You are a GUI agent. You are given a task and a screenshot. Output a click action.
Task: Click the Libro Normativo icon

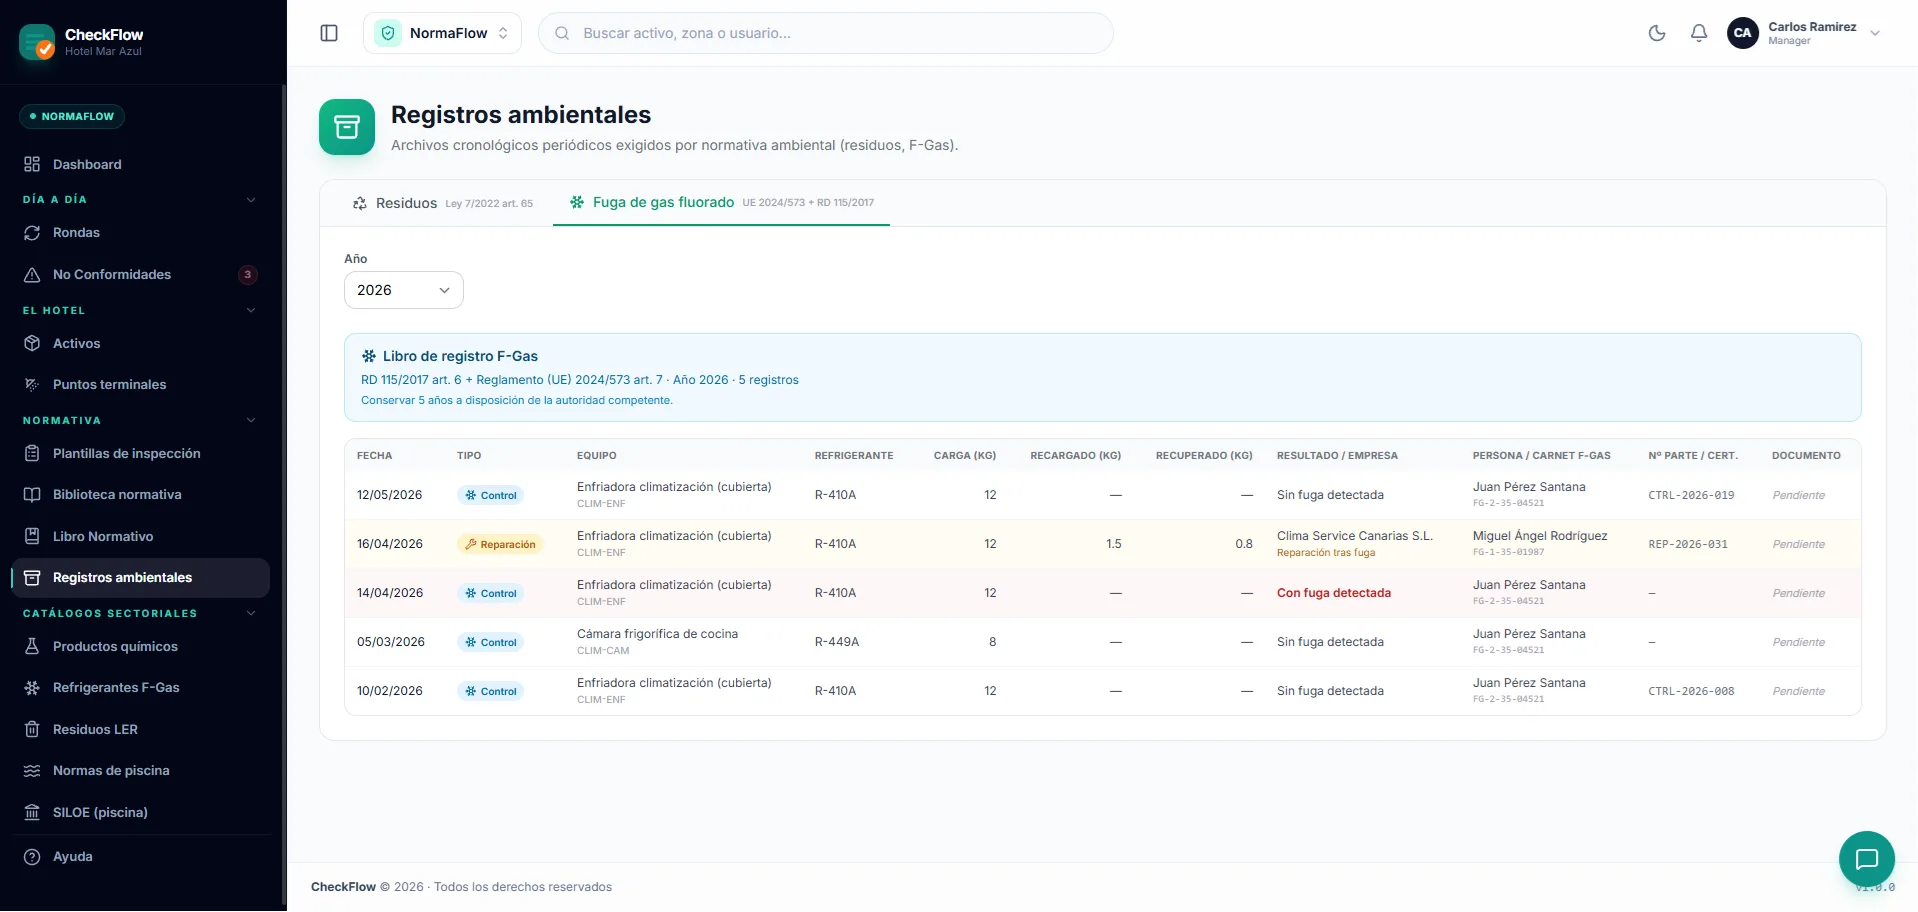[x=32, y=536]
